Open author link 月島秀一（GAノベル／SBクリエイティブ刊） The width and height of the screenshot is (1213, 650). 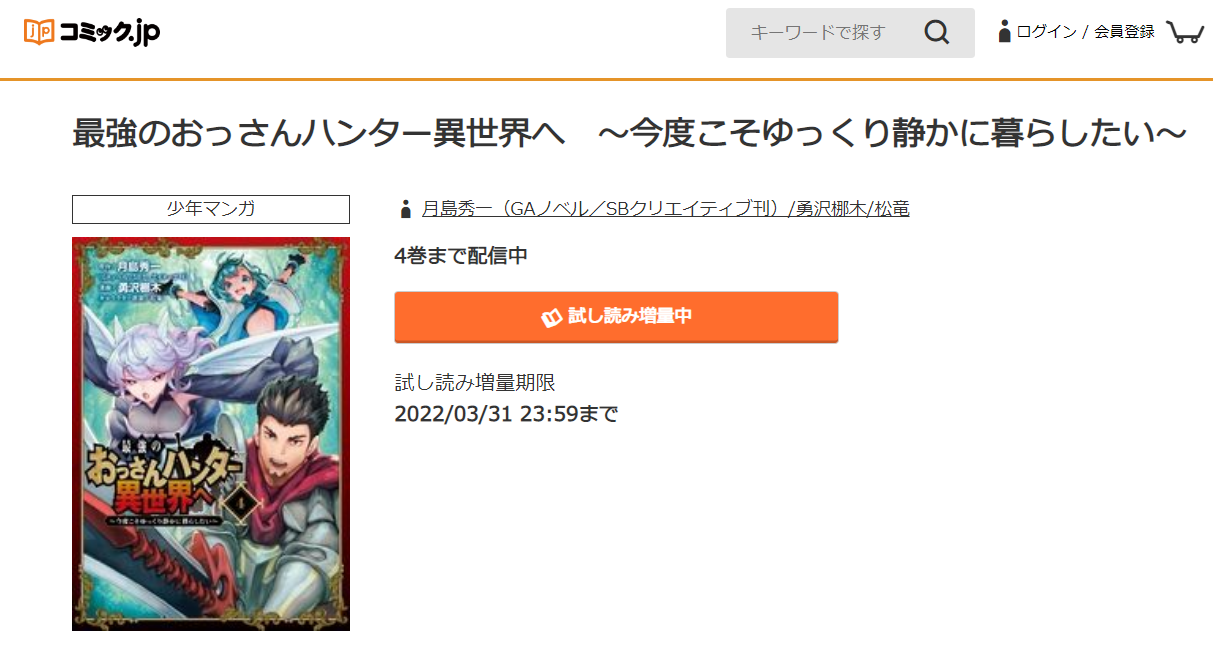coord(602,209)
